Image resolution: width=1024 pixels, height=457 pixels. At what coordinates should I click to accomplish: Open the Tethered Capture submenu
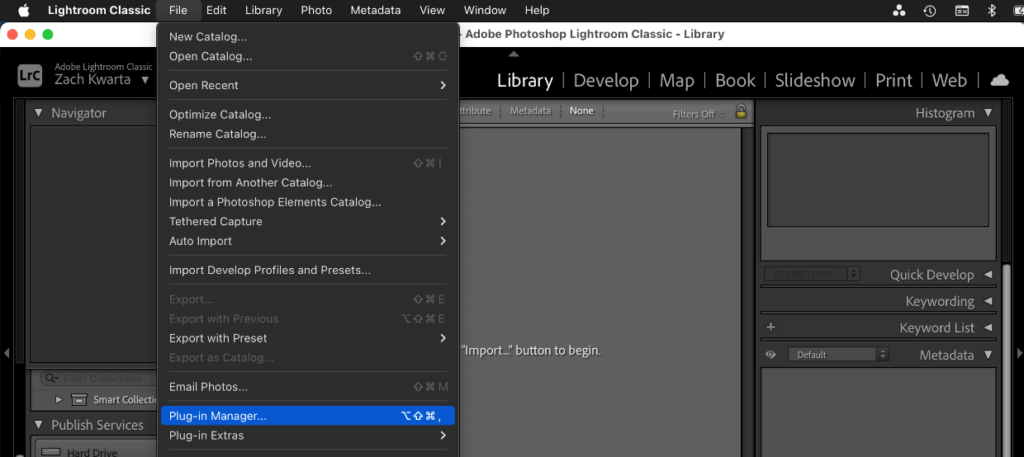308,221
